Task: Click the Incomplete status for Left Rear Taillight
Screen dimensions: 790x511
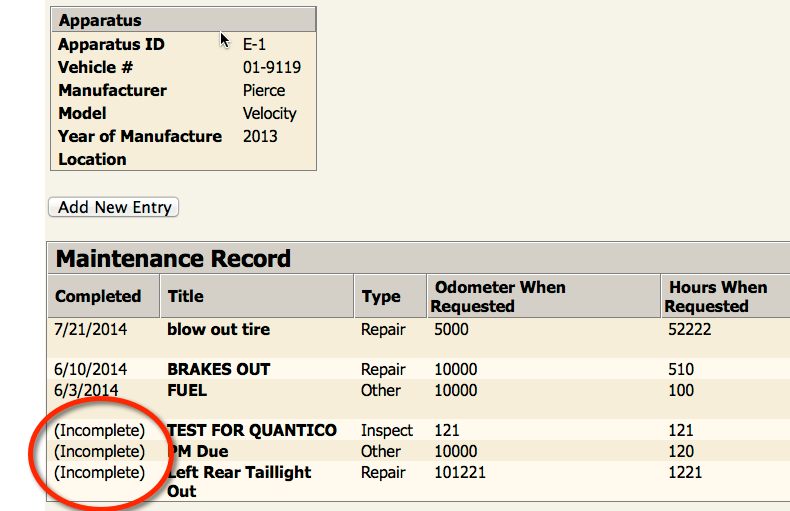Action: 100,473
